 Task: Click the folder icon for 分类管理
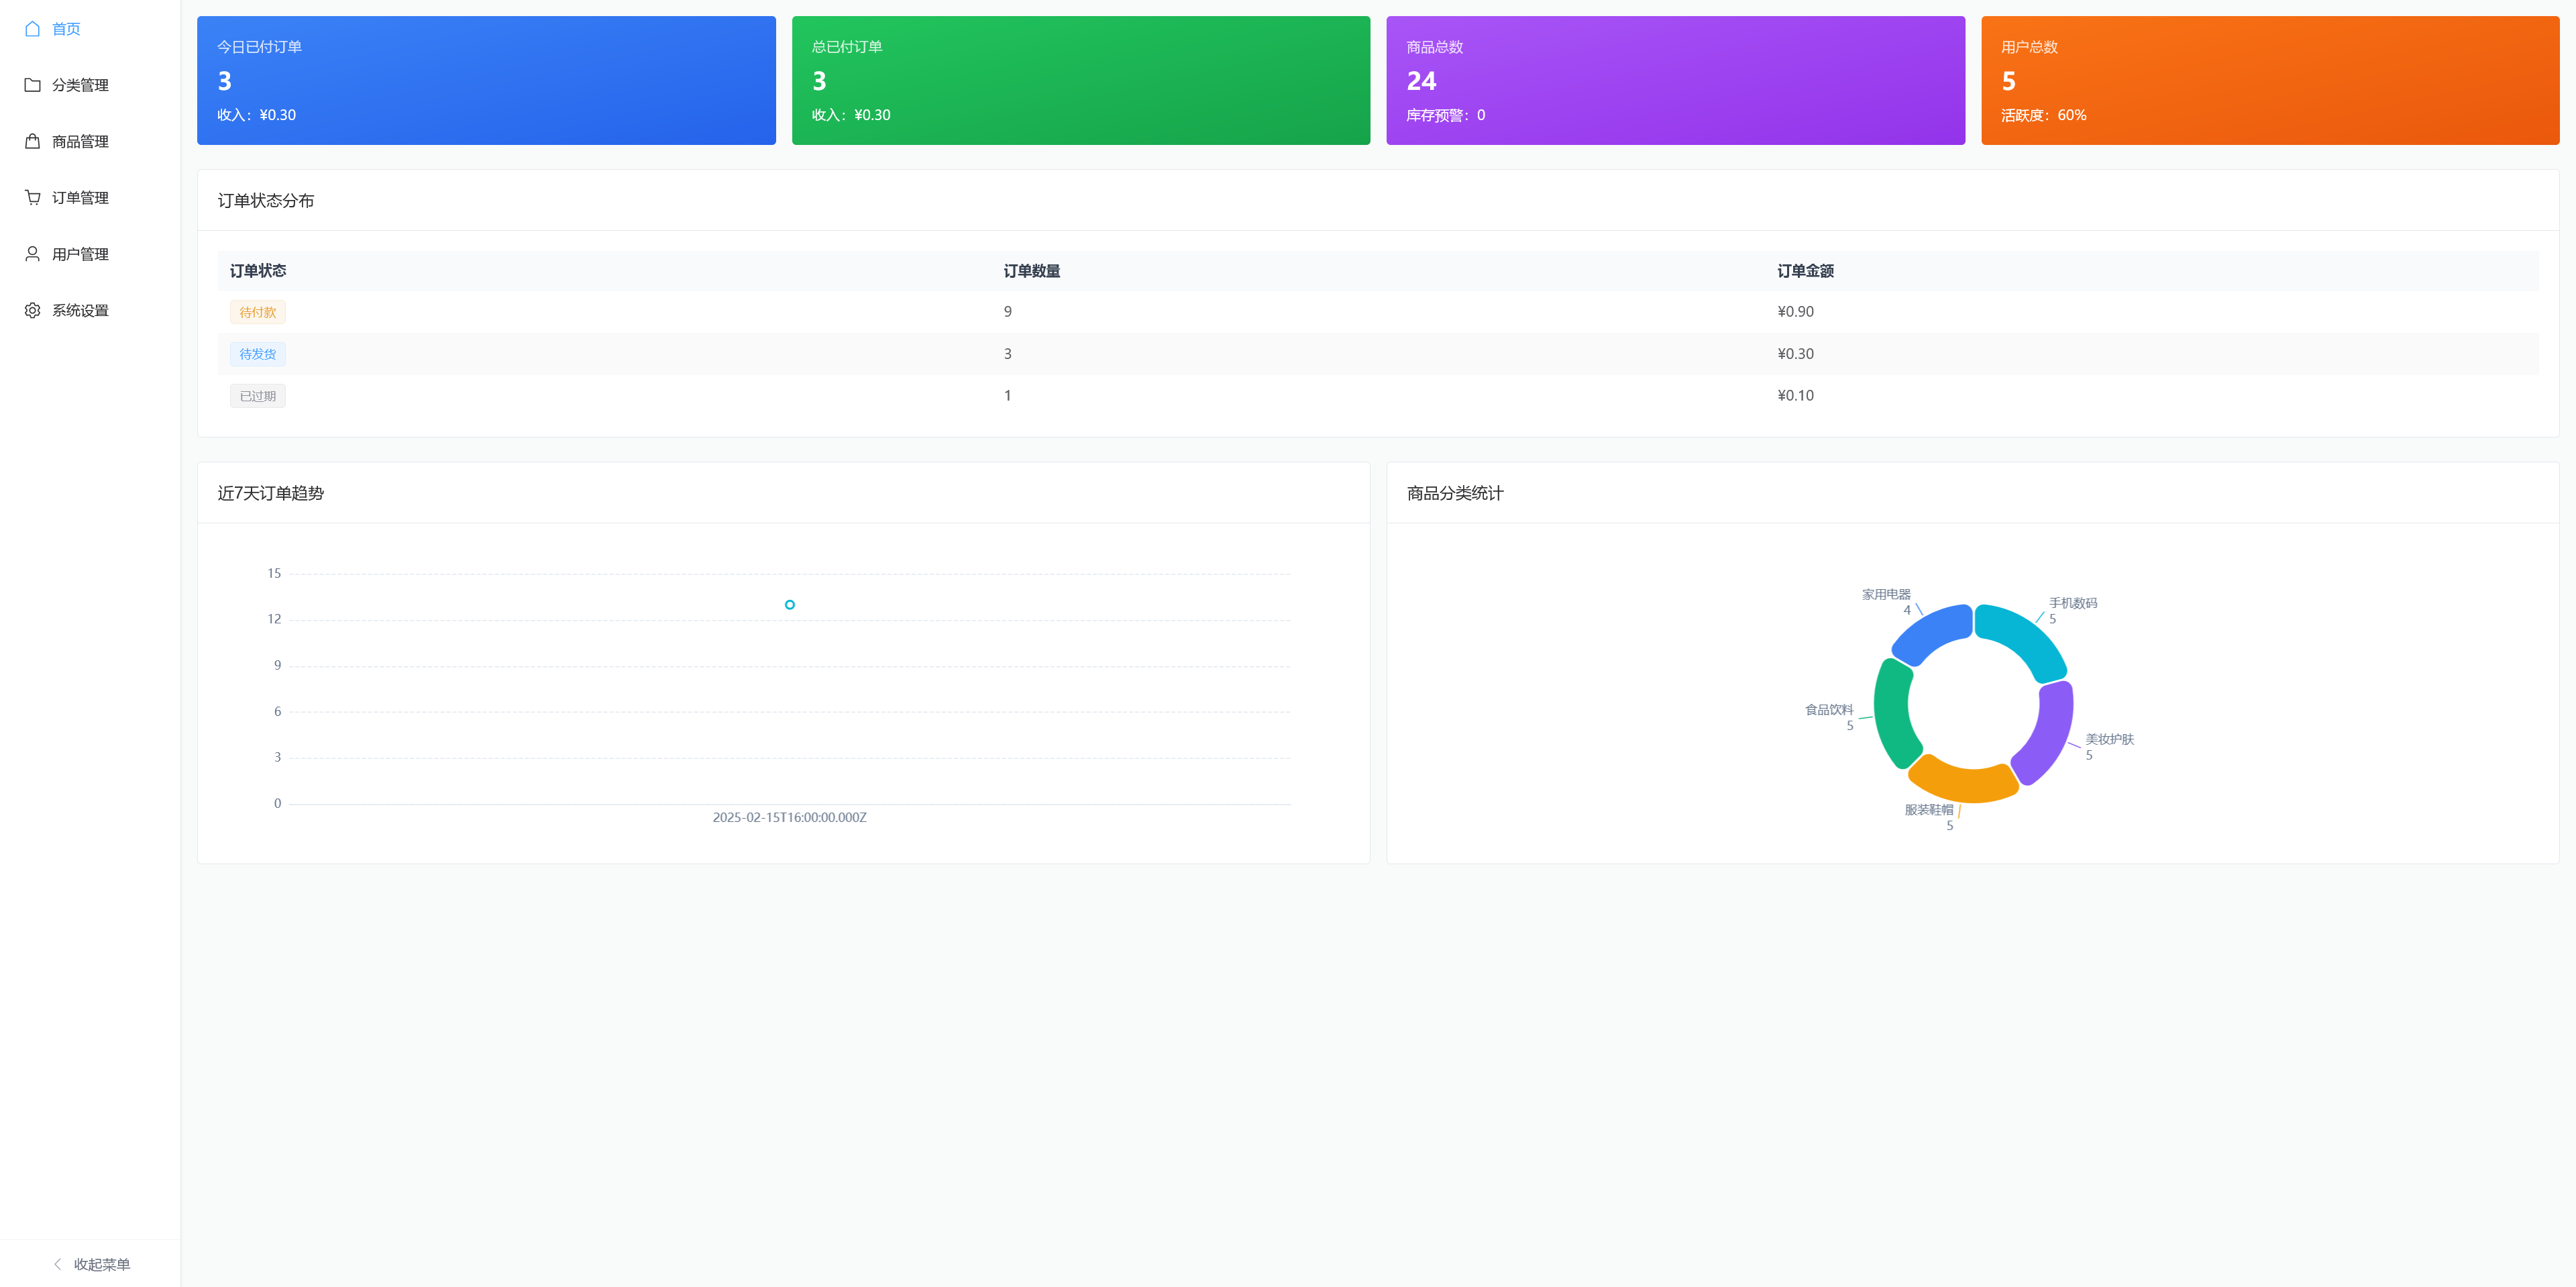[32, 85]
